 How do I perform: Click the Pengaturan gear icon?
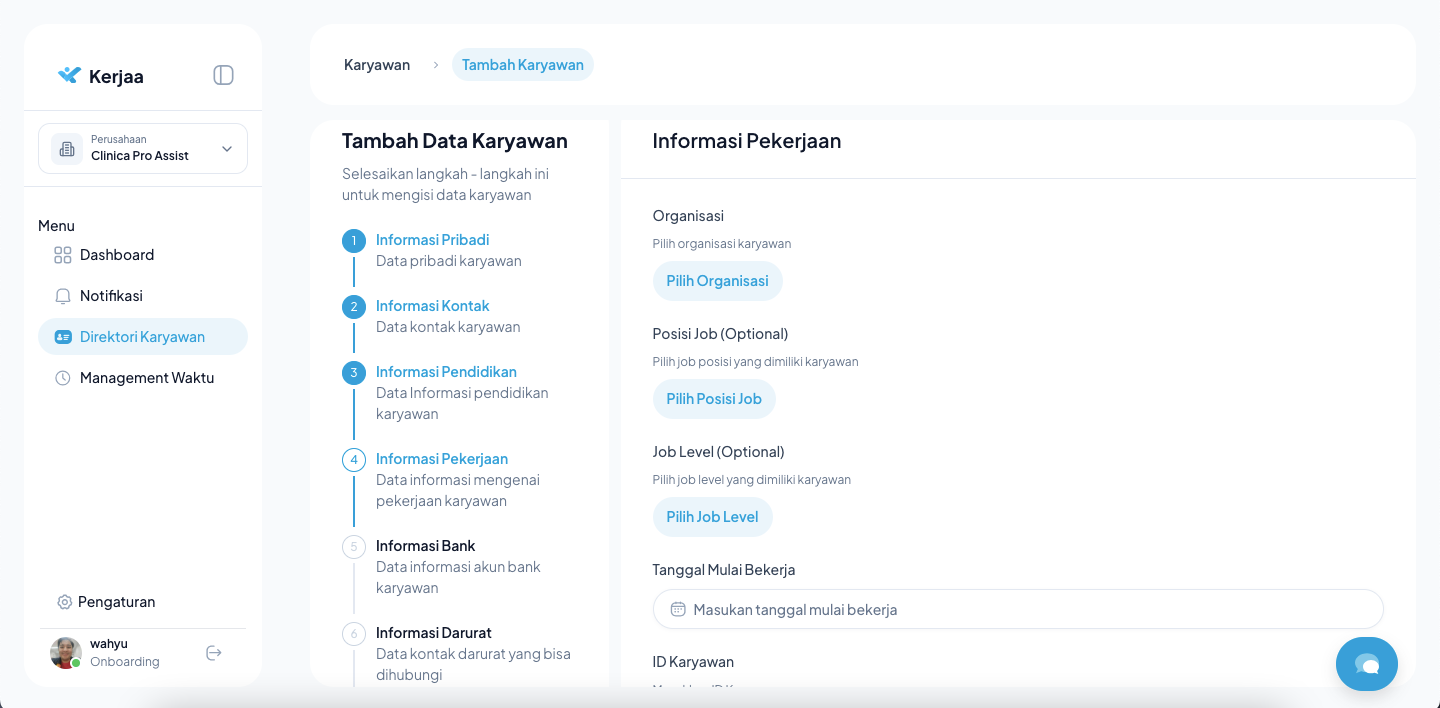pyautogui.click(x=64, y=602)
